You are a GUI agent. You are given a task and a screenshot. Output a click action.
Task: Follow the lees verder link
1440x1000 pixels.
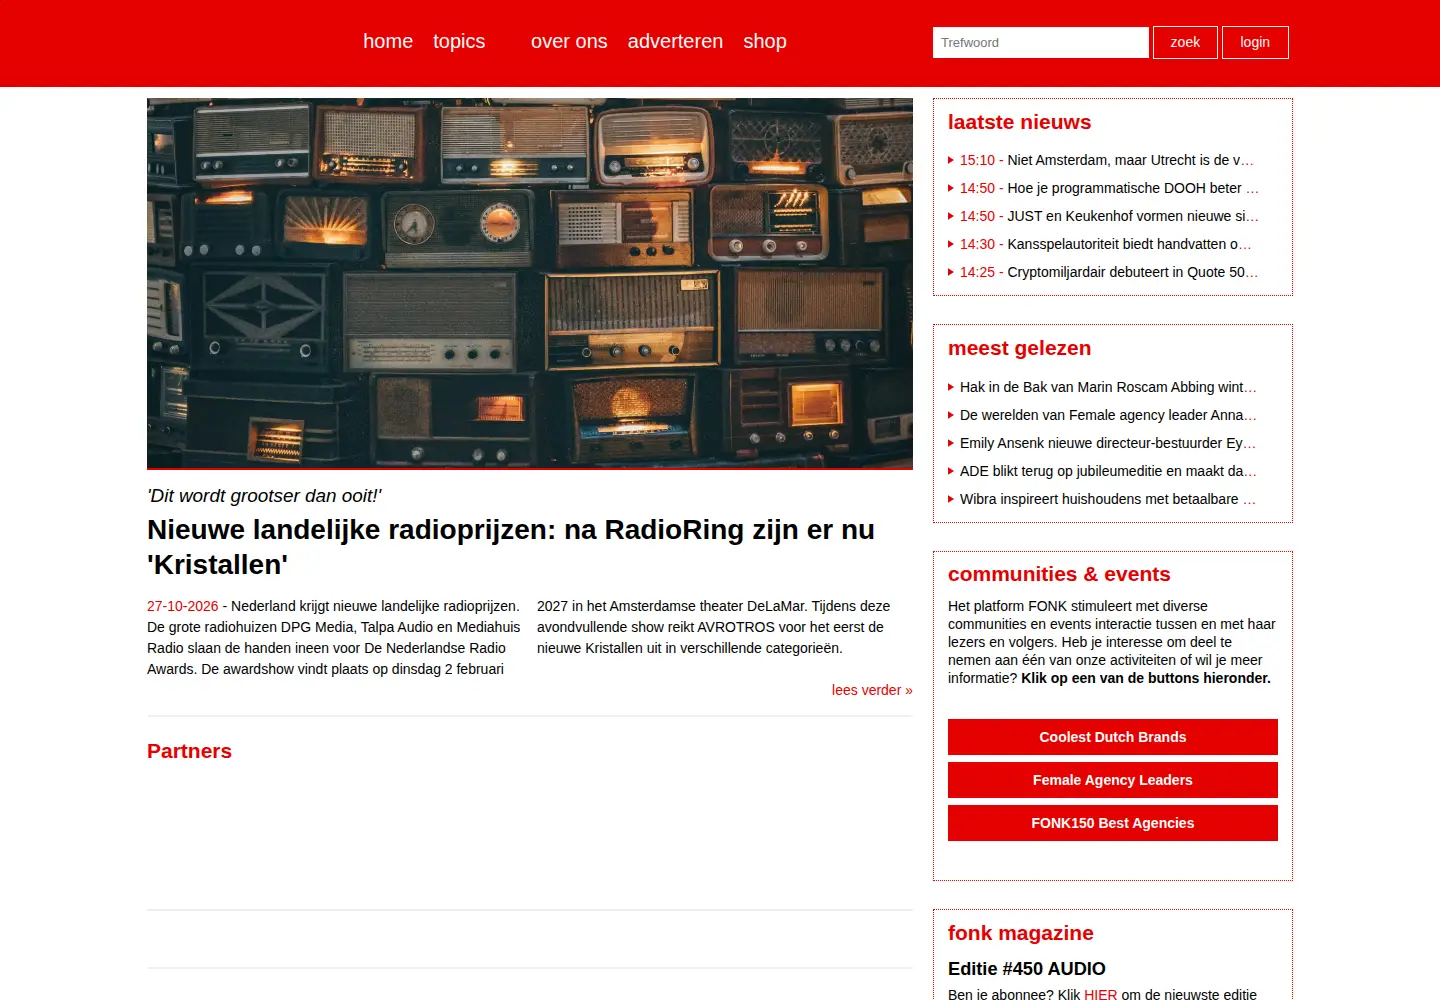872,690
